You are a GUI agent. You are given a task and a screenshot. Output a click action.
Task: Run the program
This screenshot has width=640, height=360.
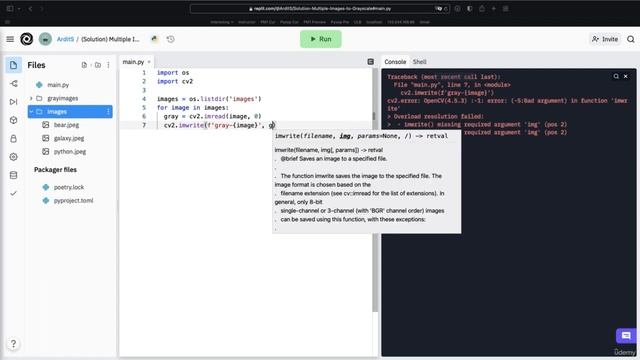coord(321,39)
